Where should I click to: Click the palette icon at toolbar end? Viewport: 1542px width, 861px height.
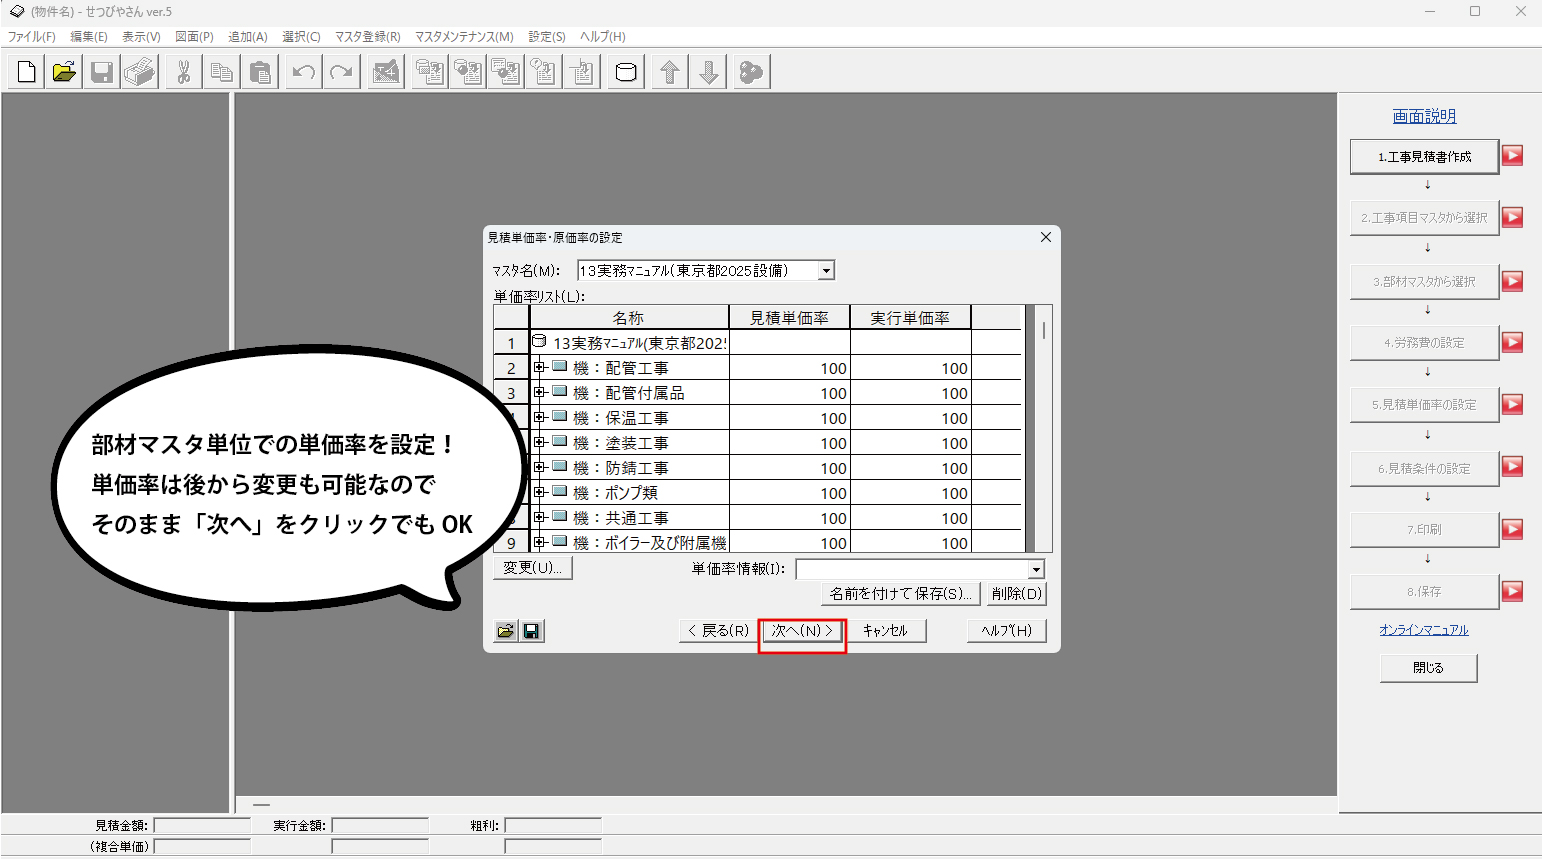pos(751,72)
